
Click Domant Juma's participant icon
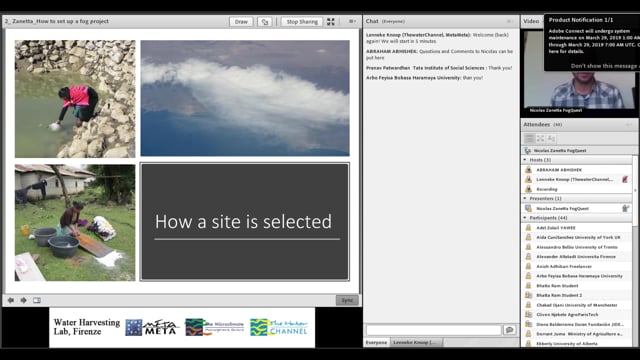click(528, 334)
